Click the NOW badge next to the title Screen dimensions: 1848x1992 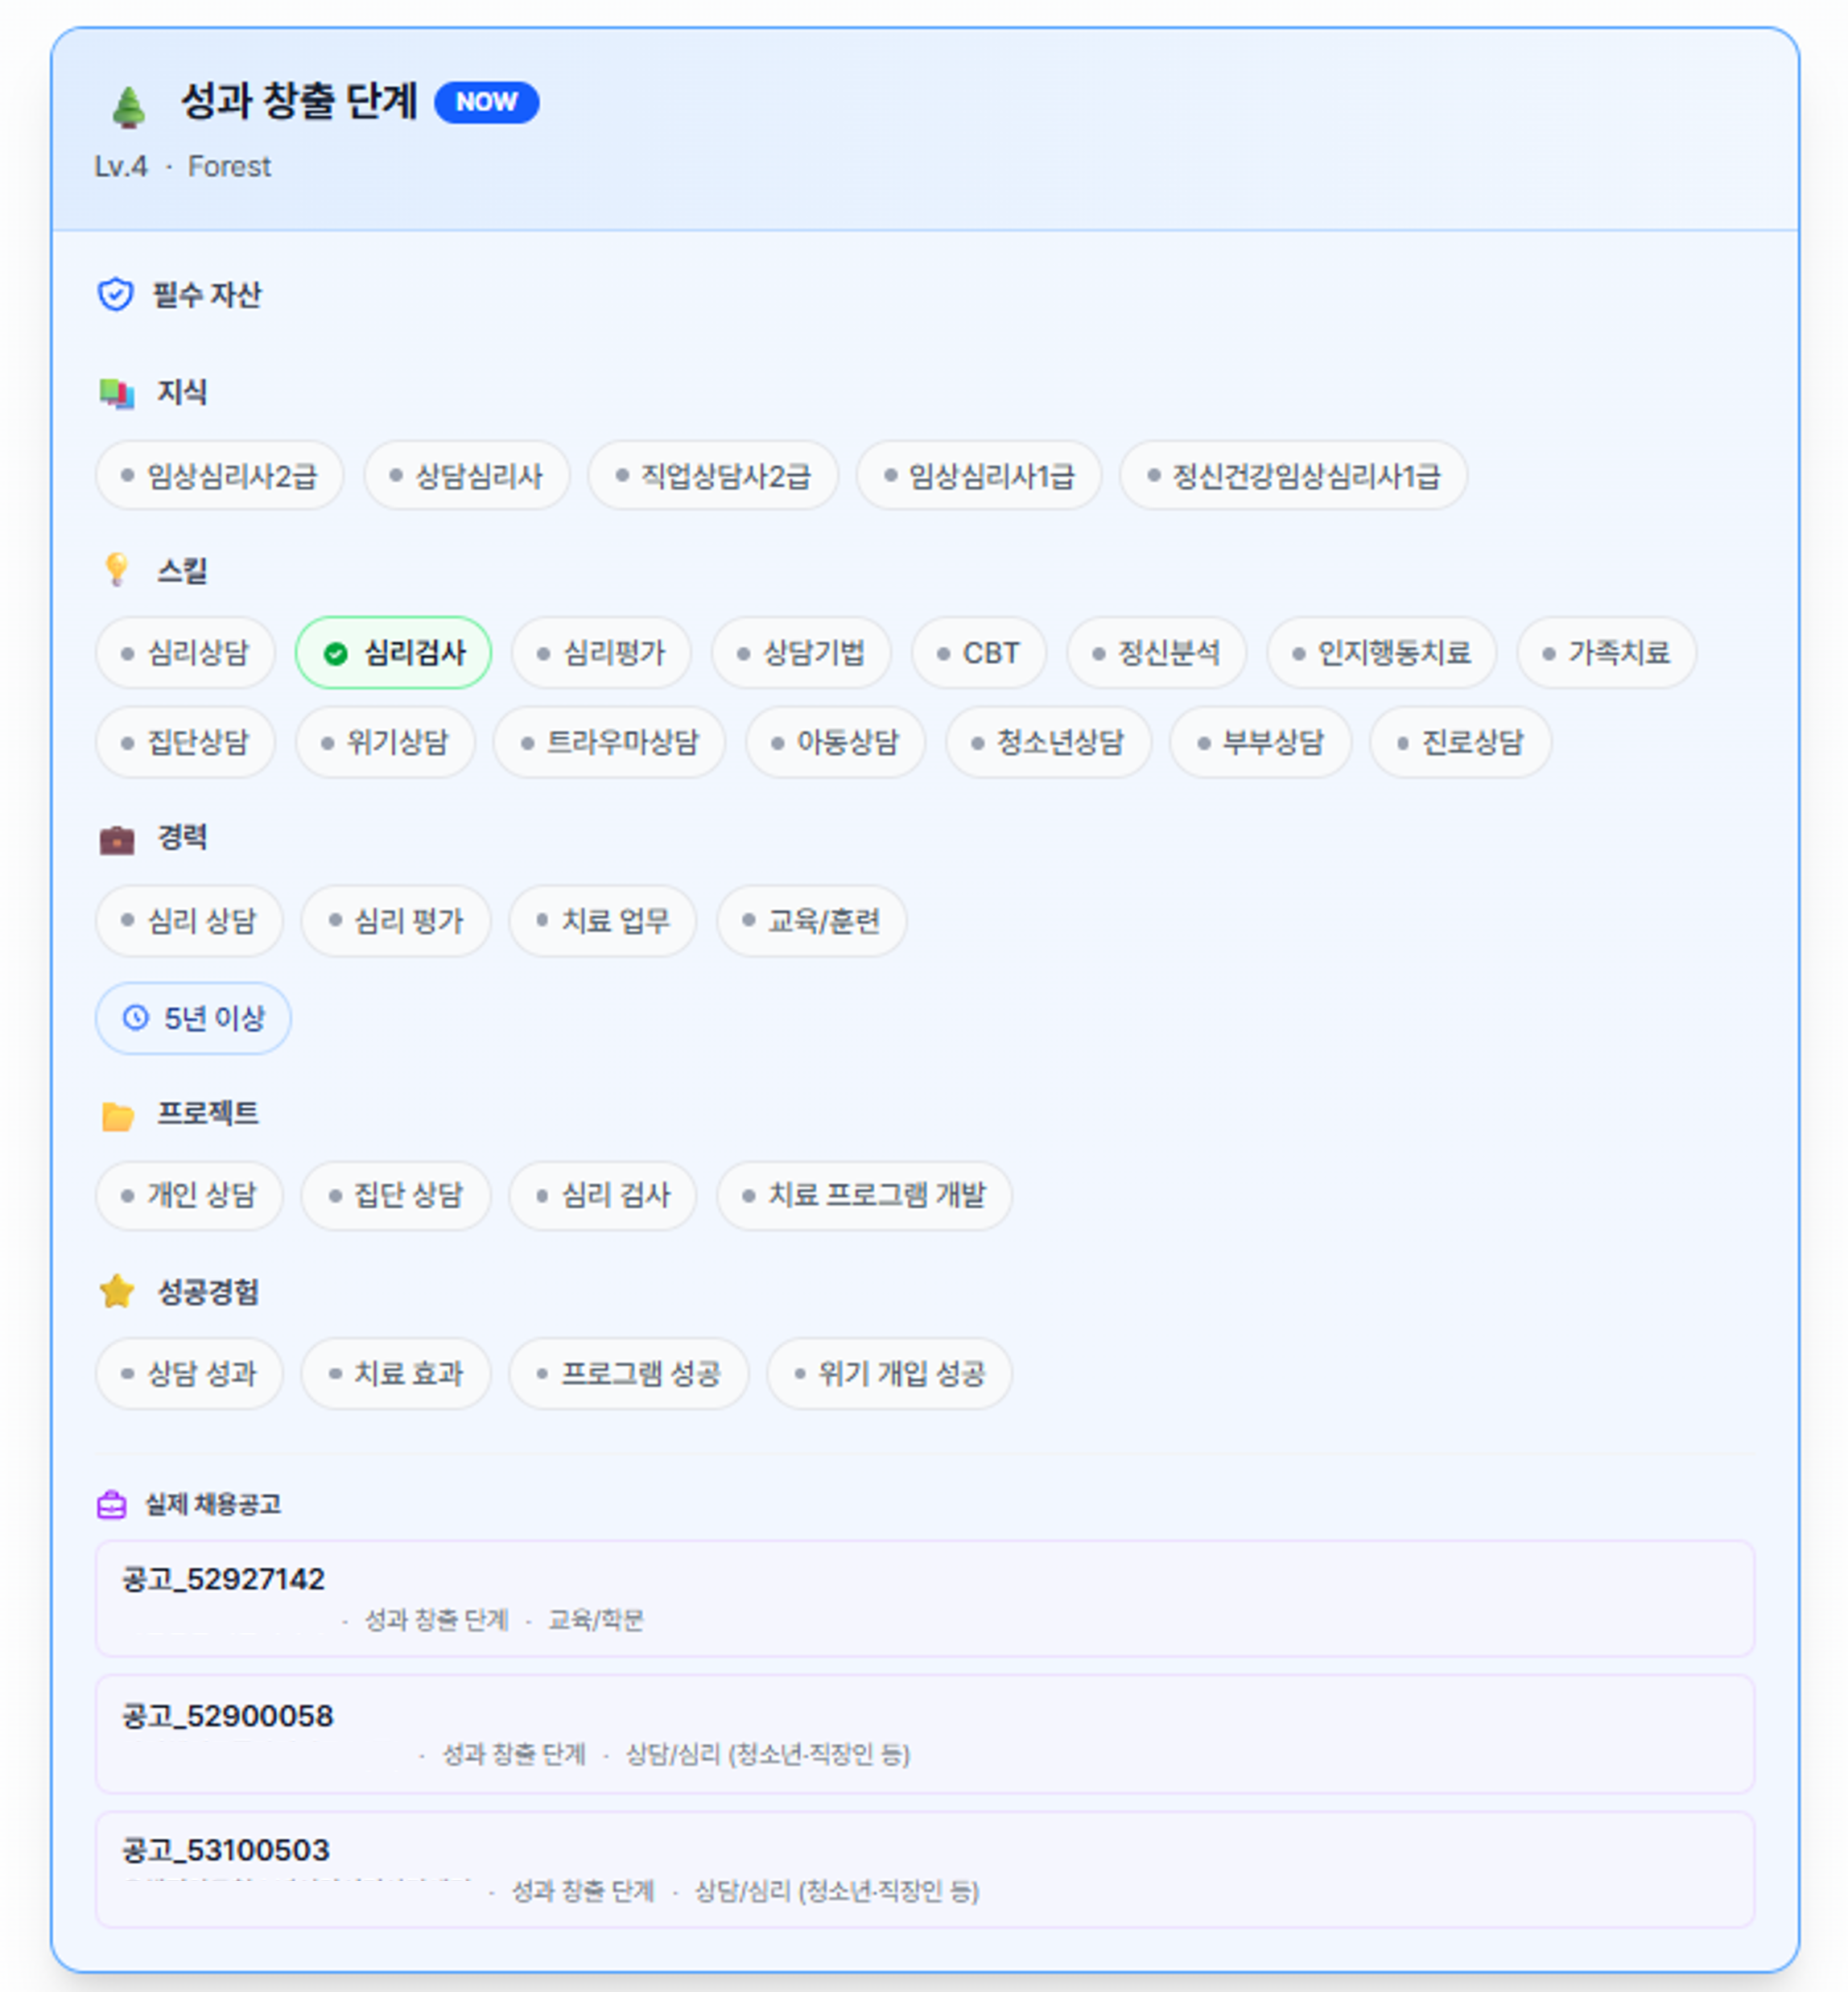tap(487, 101)
